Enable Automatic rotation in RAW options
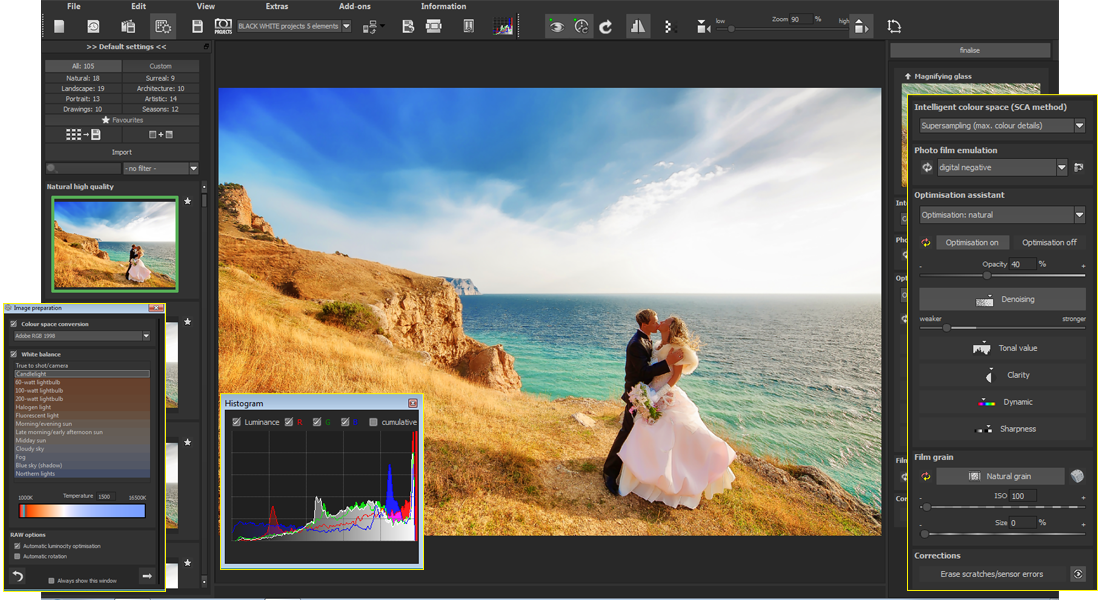This screenshot has height=600, width=1100. (x=17, y=556)
